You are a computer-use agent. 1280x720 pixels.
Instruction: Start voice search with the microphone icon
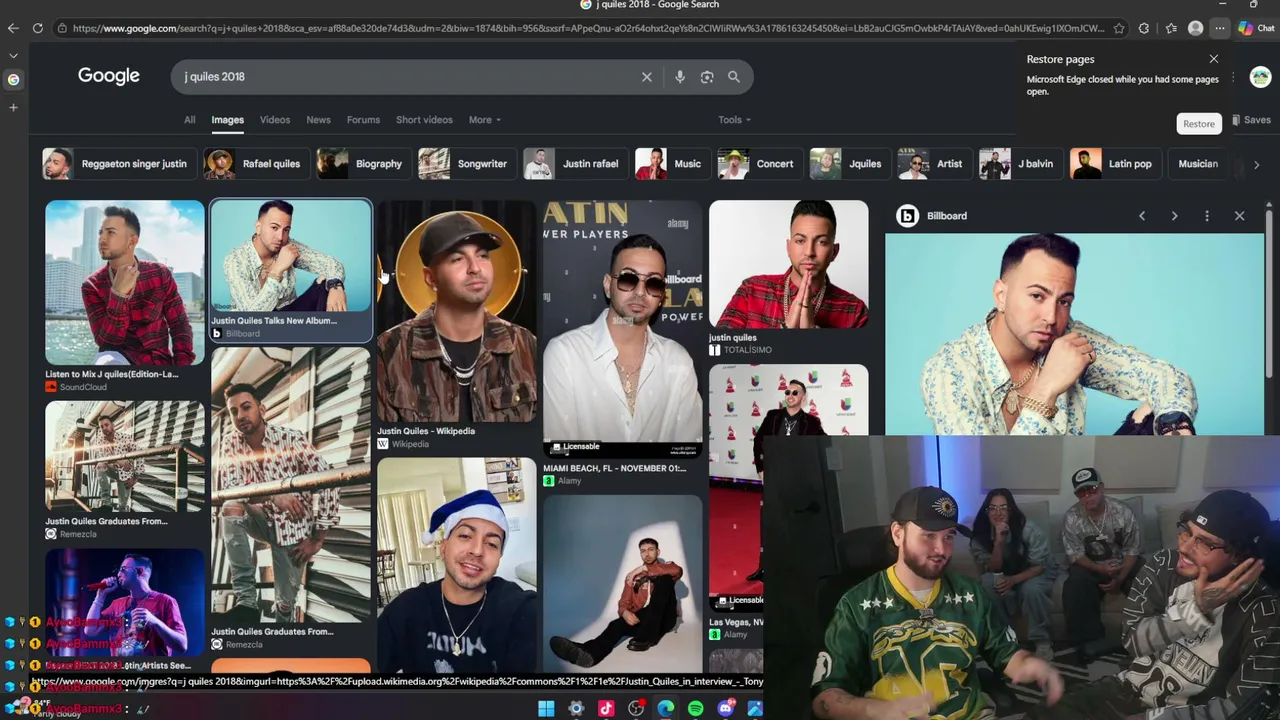(680, 77)
